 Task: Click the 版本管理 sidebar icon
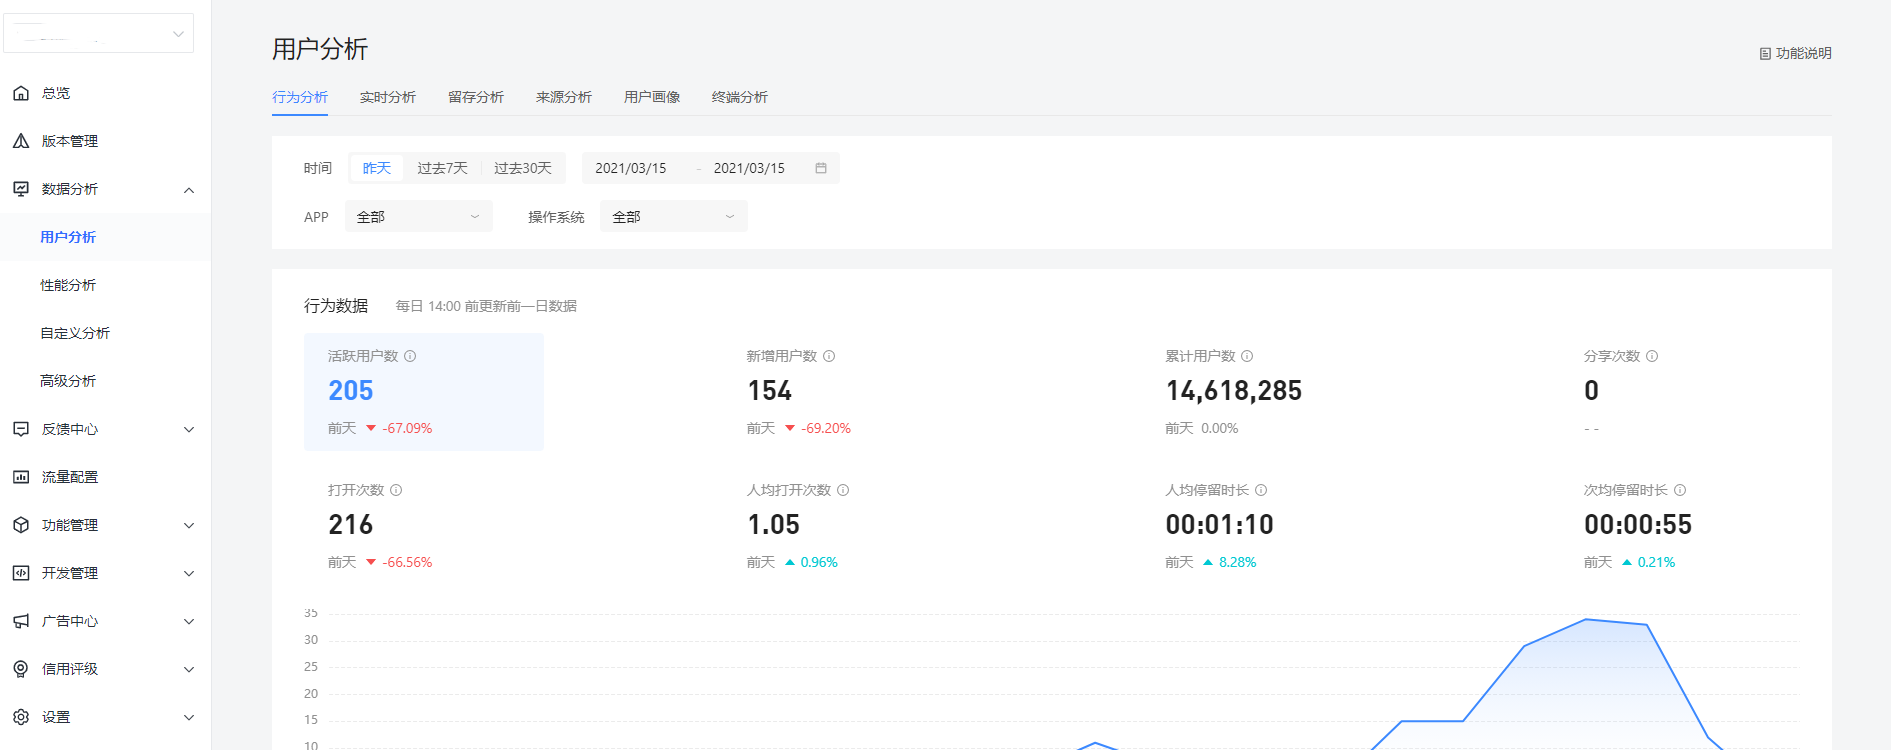coord(21,141)
